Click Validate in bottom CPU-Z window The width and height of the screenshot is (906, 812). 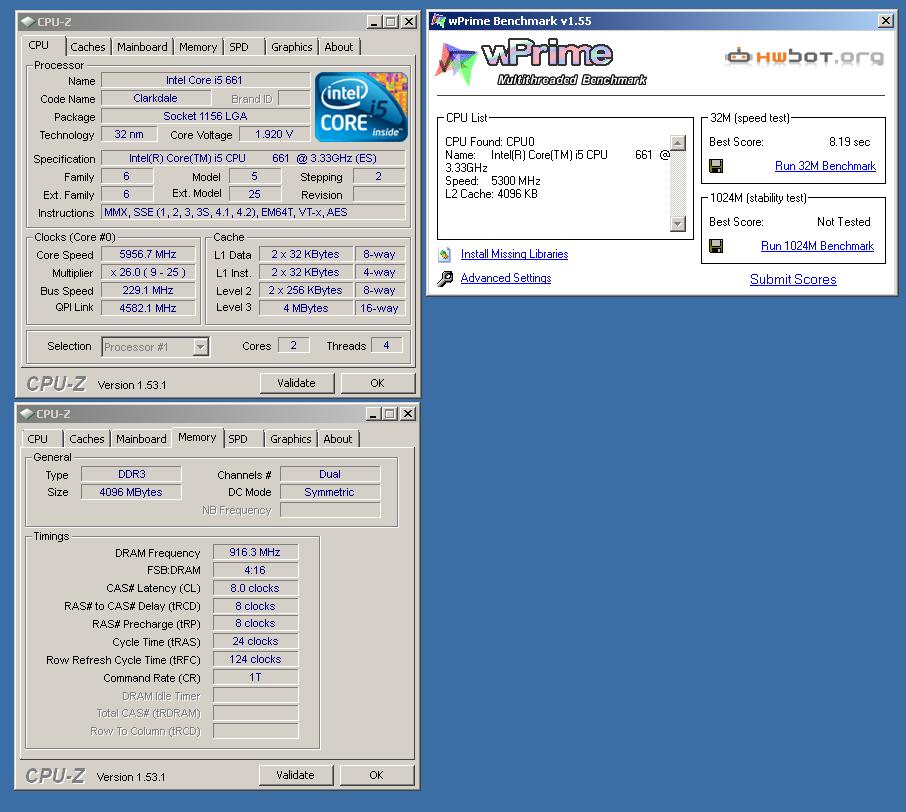pos(295,775)
